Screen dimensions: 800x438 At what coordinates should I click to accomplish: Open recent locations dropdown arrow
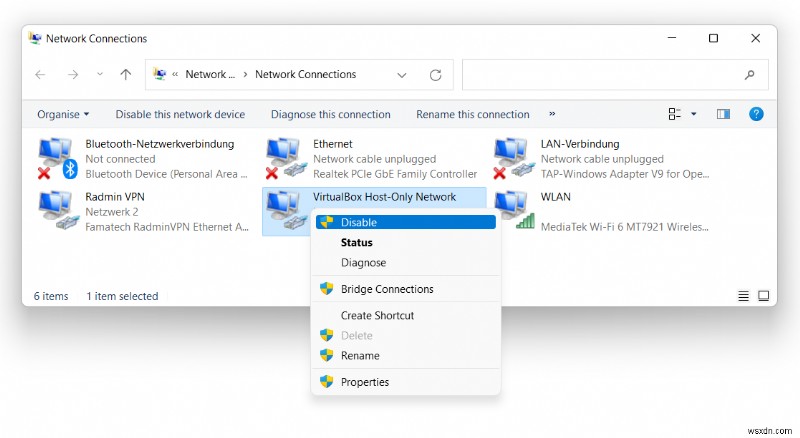click(x=100, y=75)
